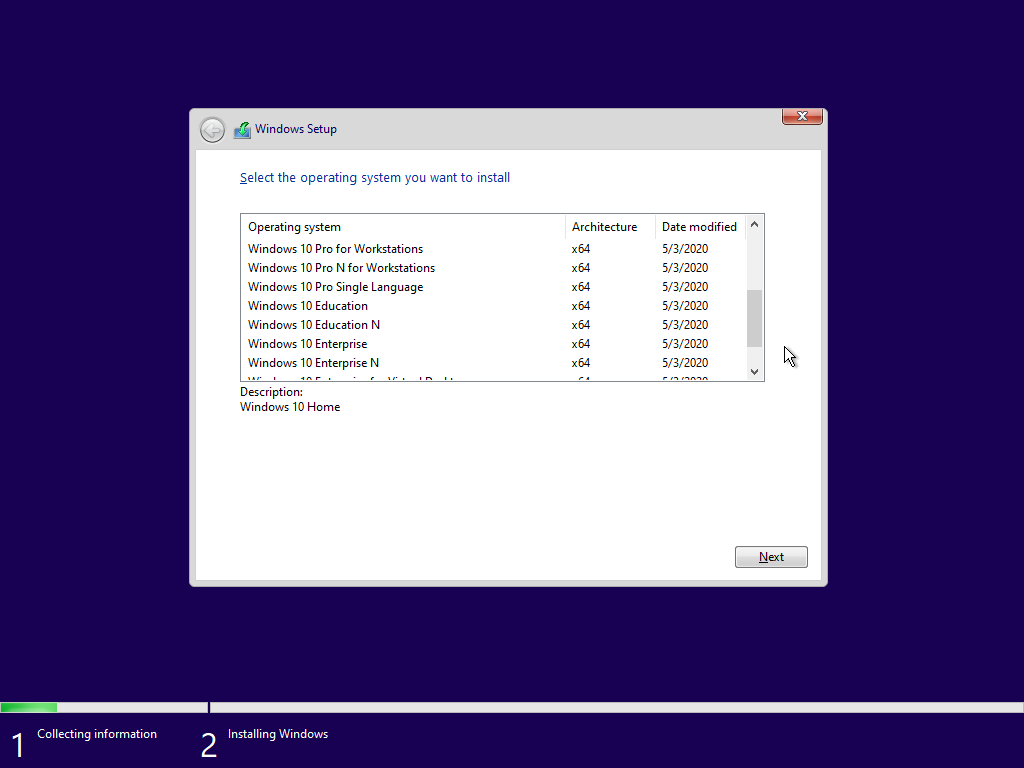Click x64 cell in Windows 10 Education row
Screen dimensions: 1024x768
pos(581,306)
